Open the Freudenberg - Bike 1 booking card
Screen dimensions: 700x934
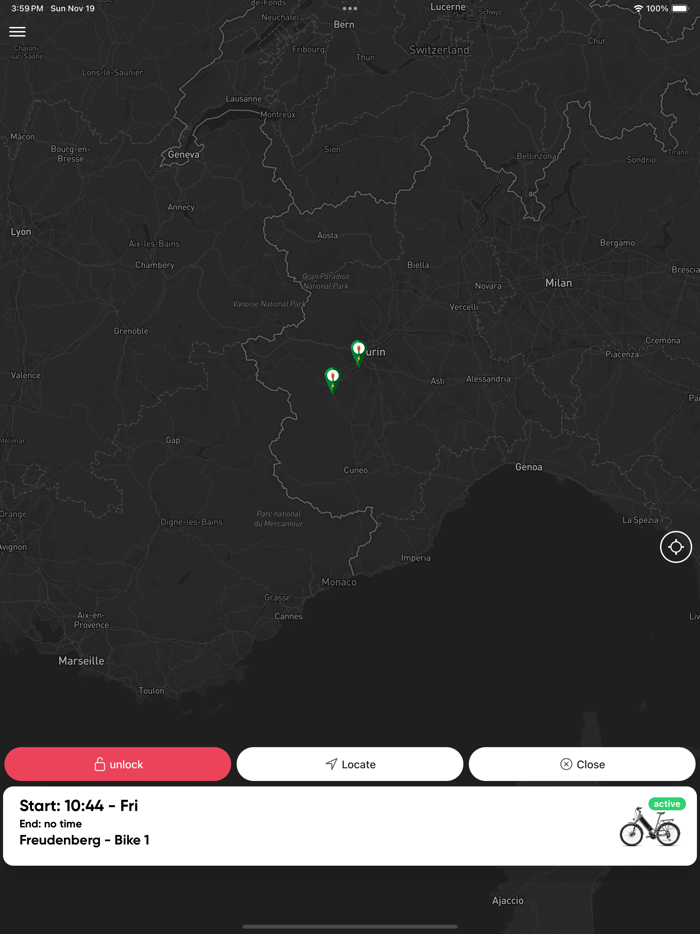[350, 826]
